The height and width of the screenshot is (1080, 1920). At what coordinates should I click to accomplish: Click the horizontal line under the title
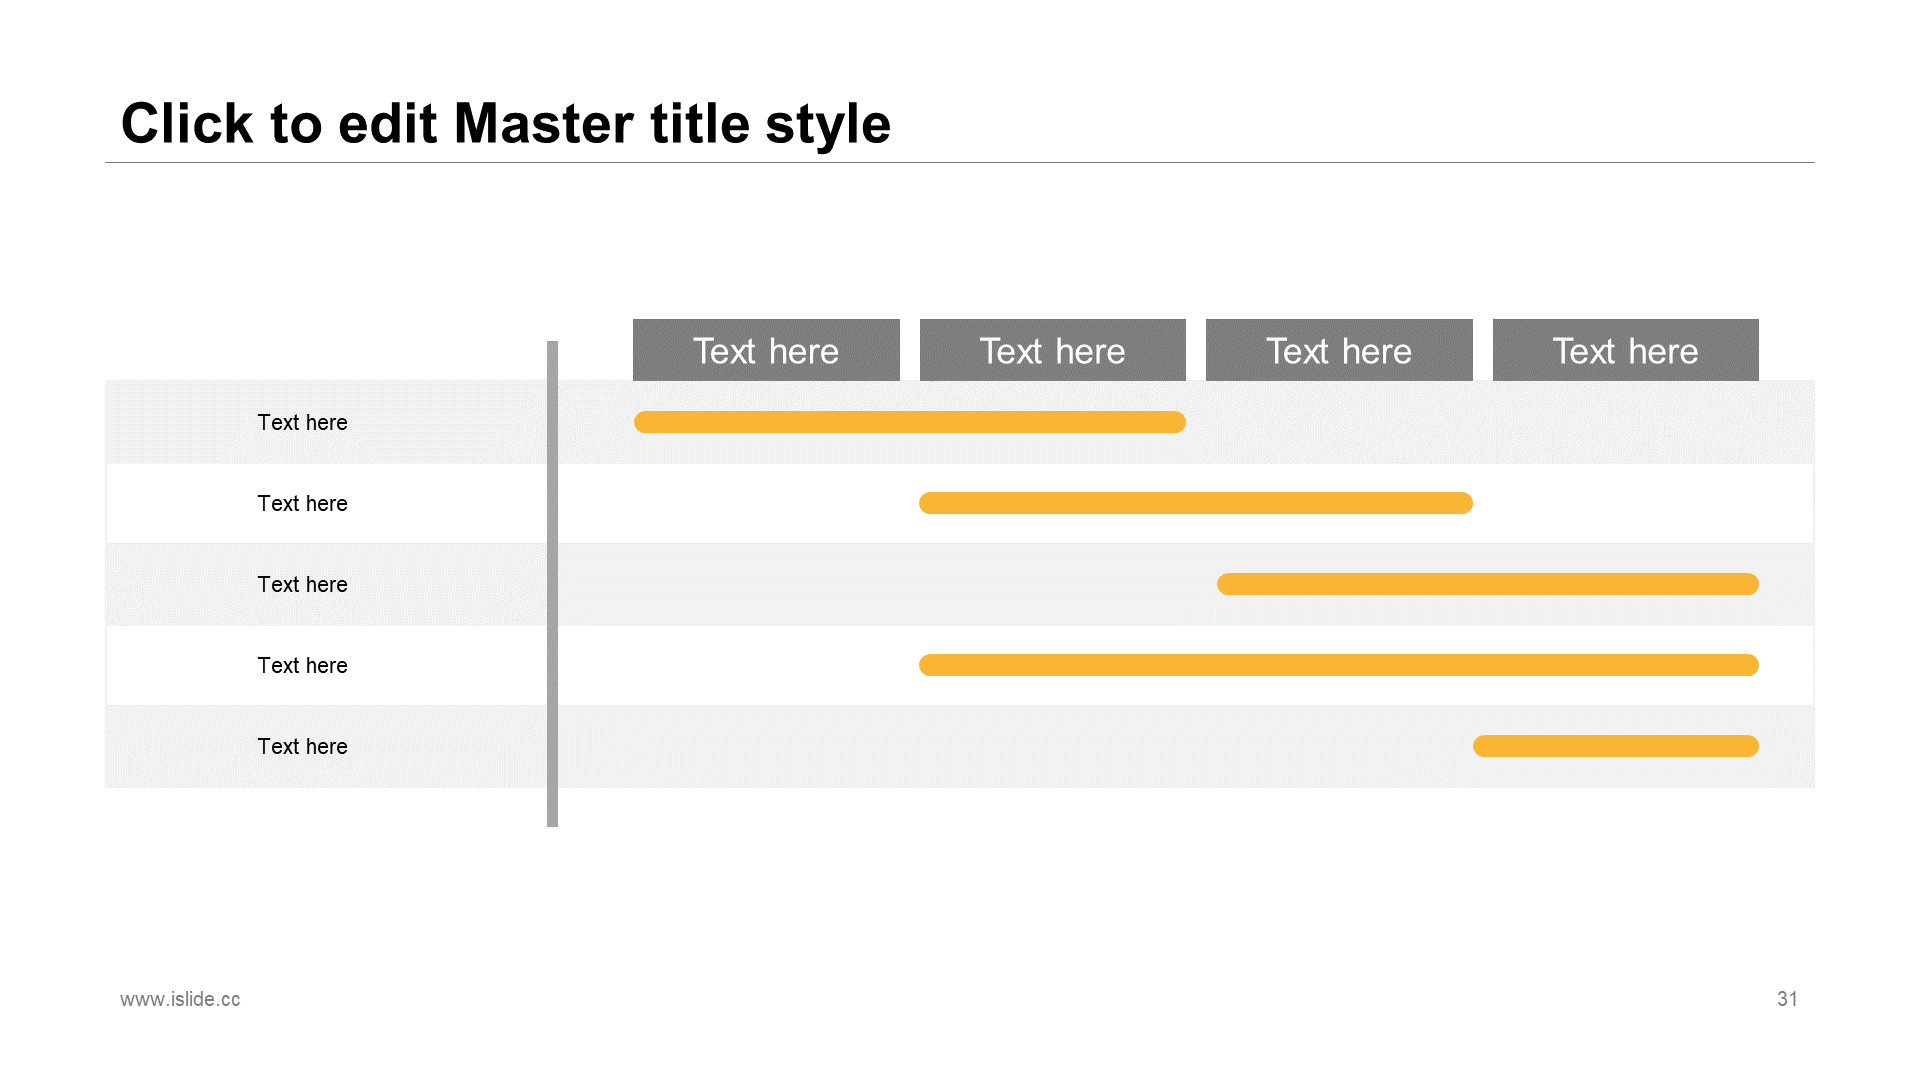point(959,162)
